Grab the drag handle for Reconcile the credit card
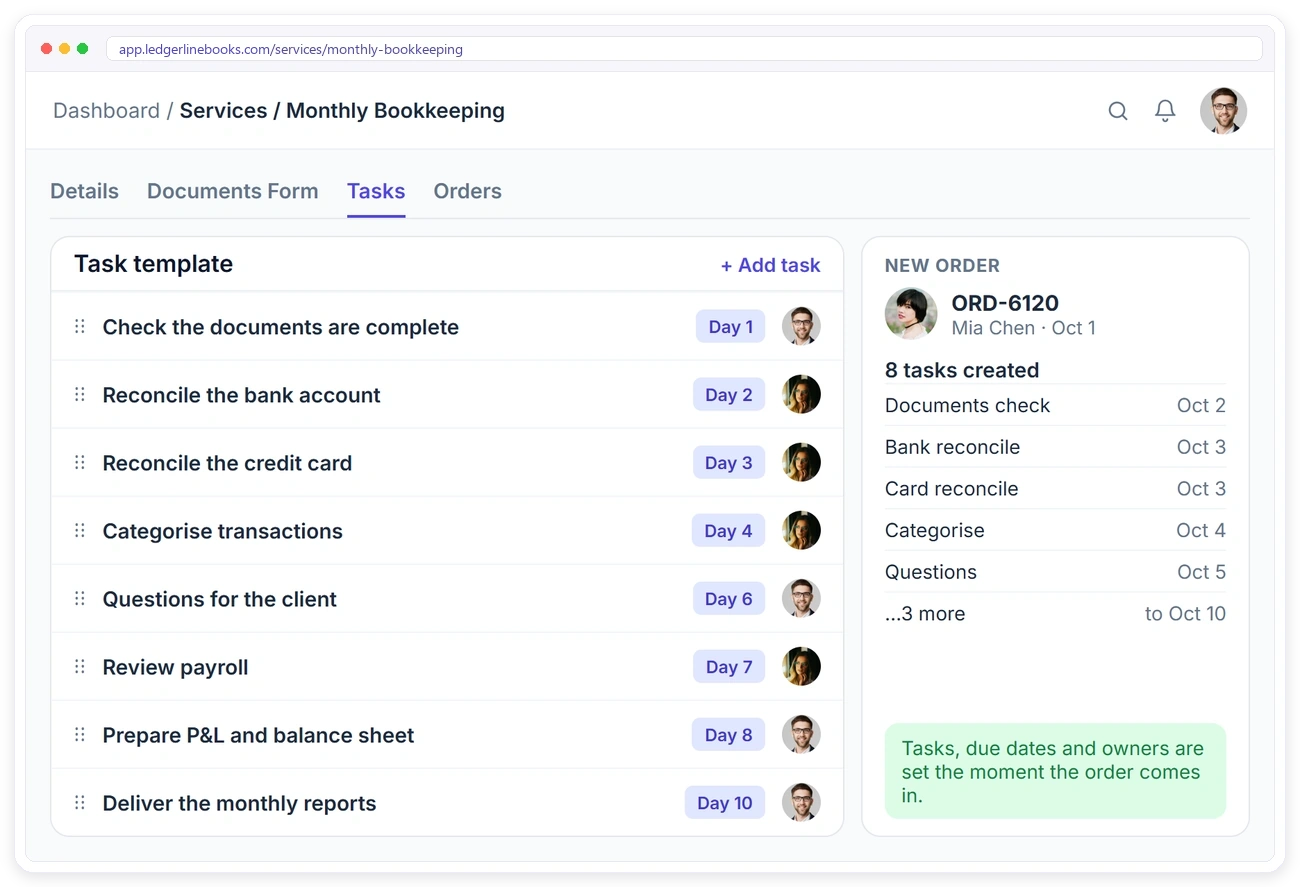 pos(80,463)
